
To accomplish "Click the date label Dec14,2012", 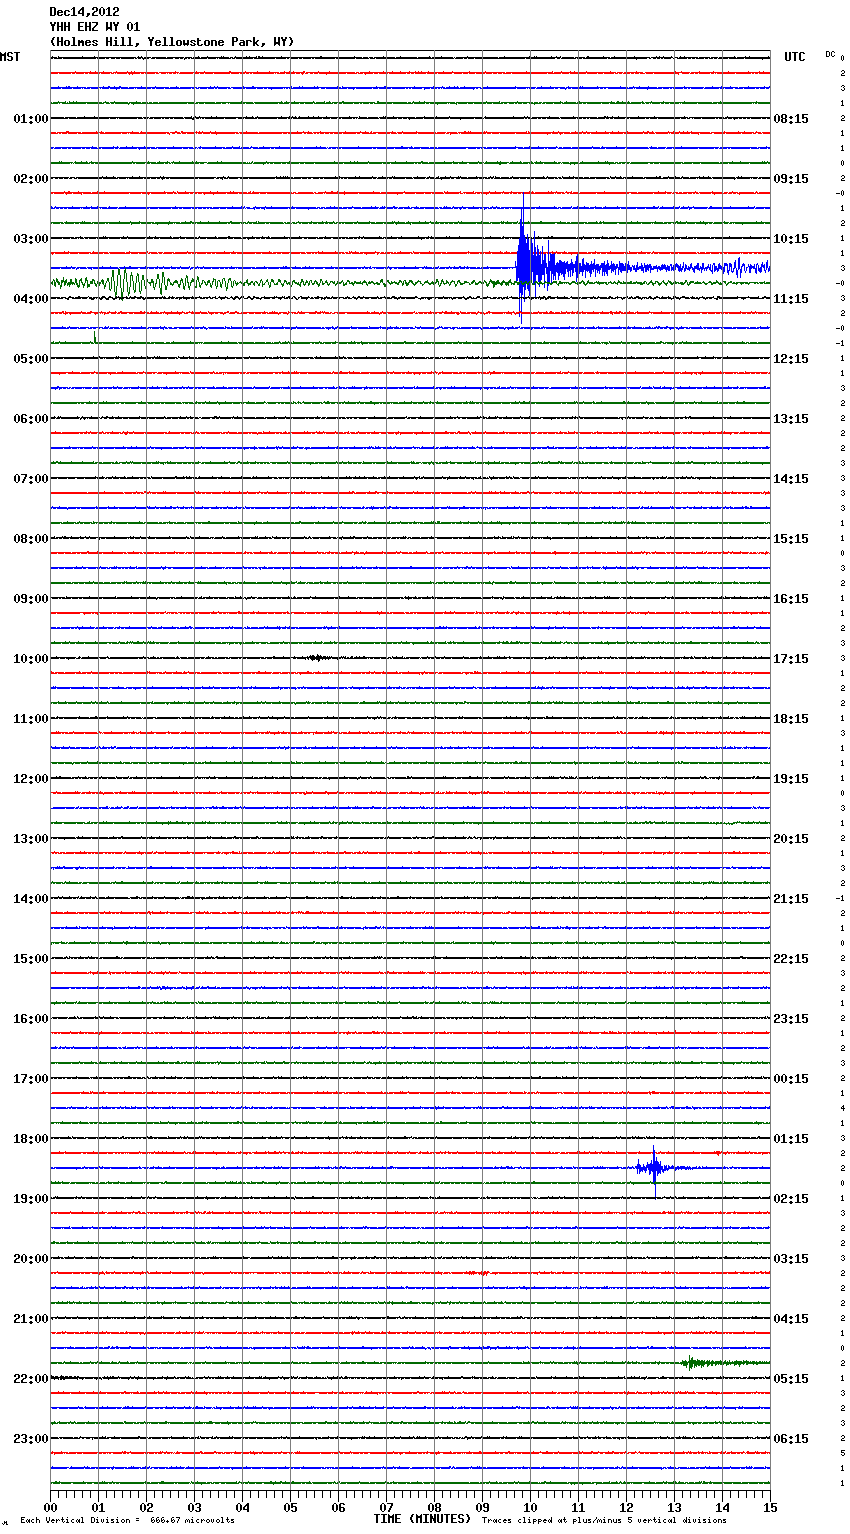I will (84, 12).
